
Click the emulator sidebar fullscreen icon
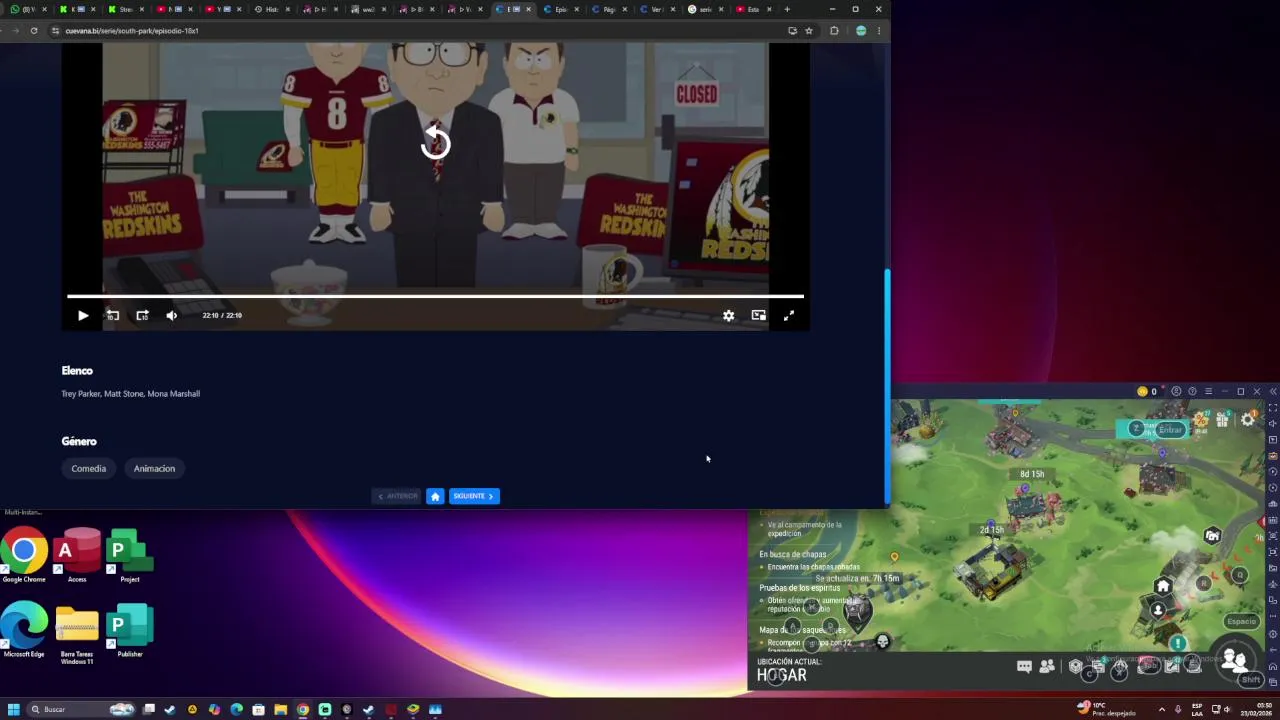1273,408
